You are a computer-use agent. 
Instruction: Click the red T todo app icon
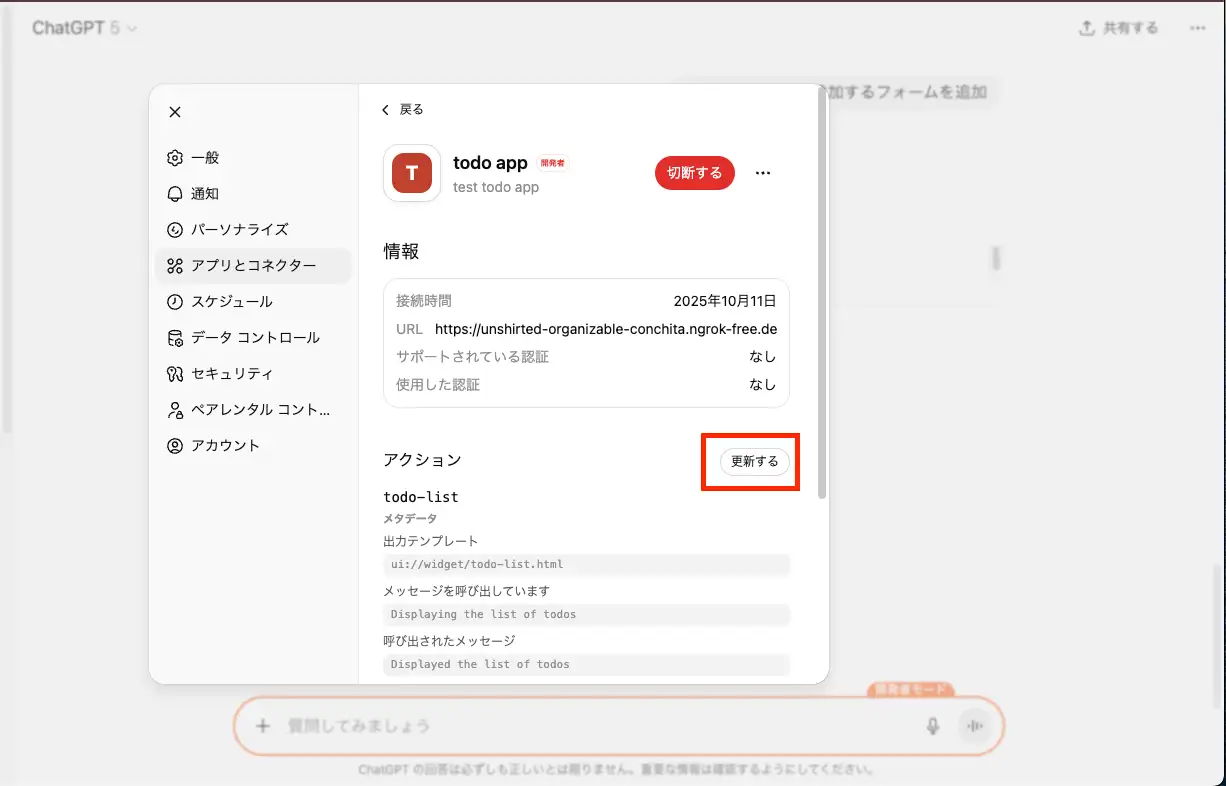[412, 173]
